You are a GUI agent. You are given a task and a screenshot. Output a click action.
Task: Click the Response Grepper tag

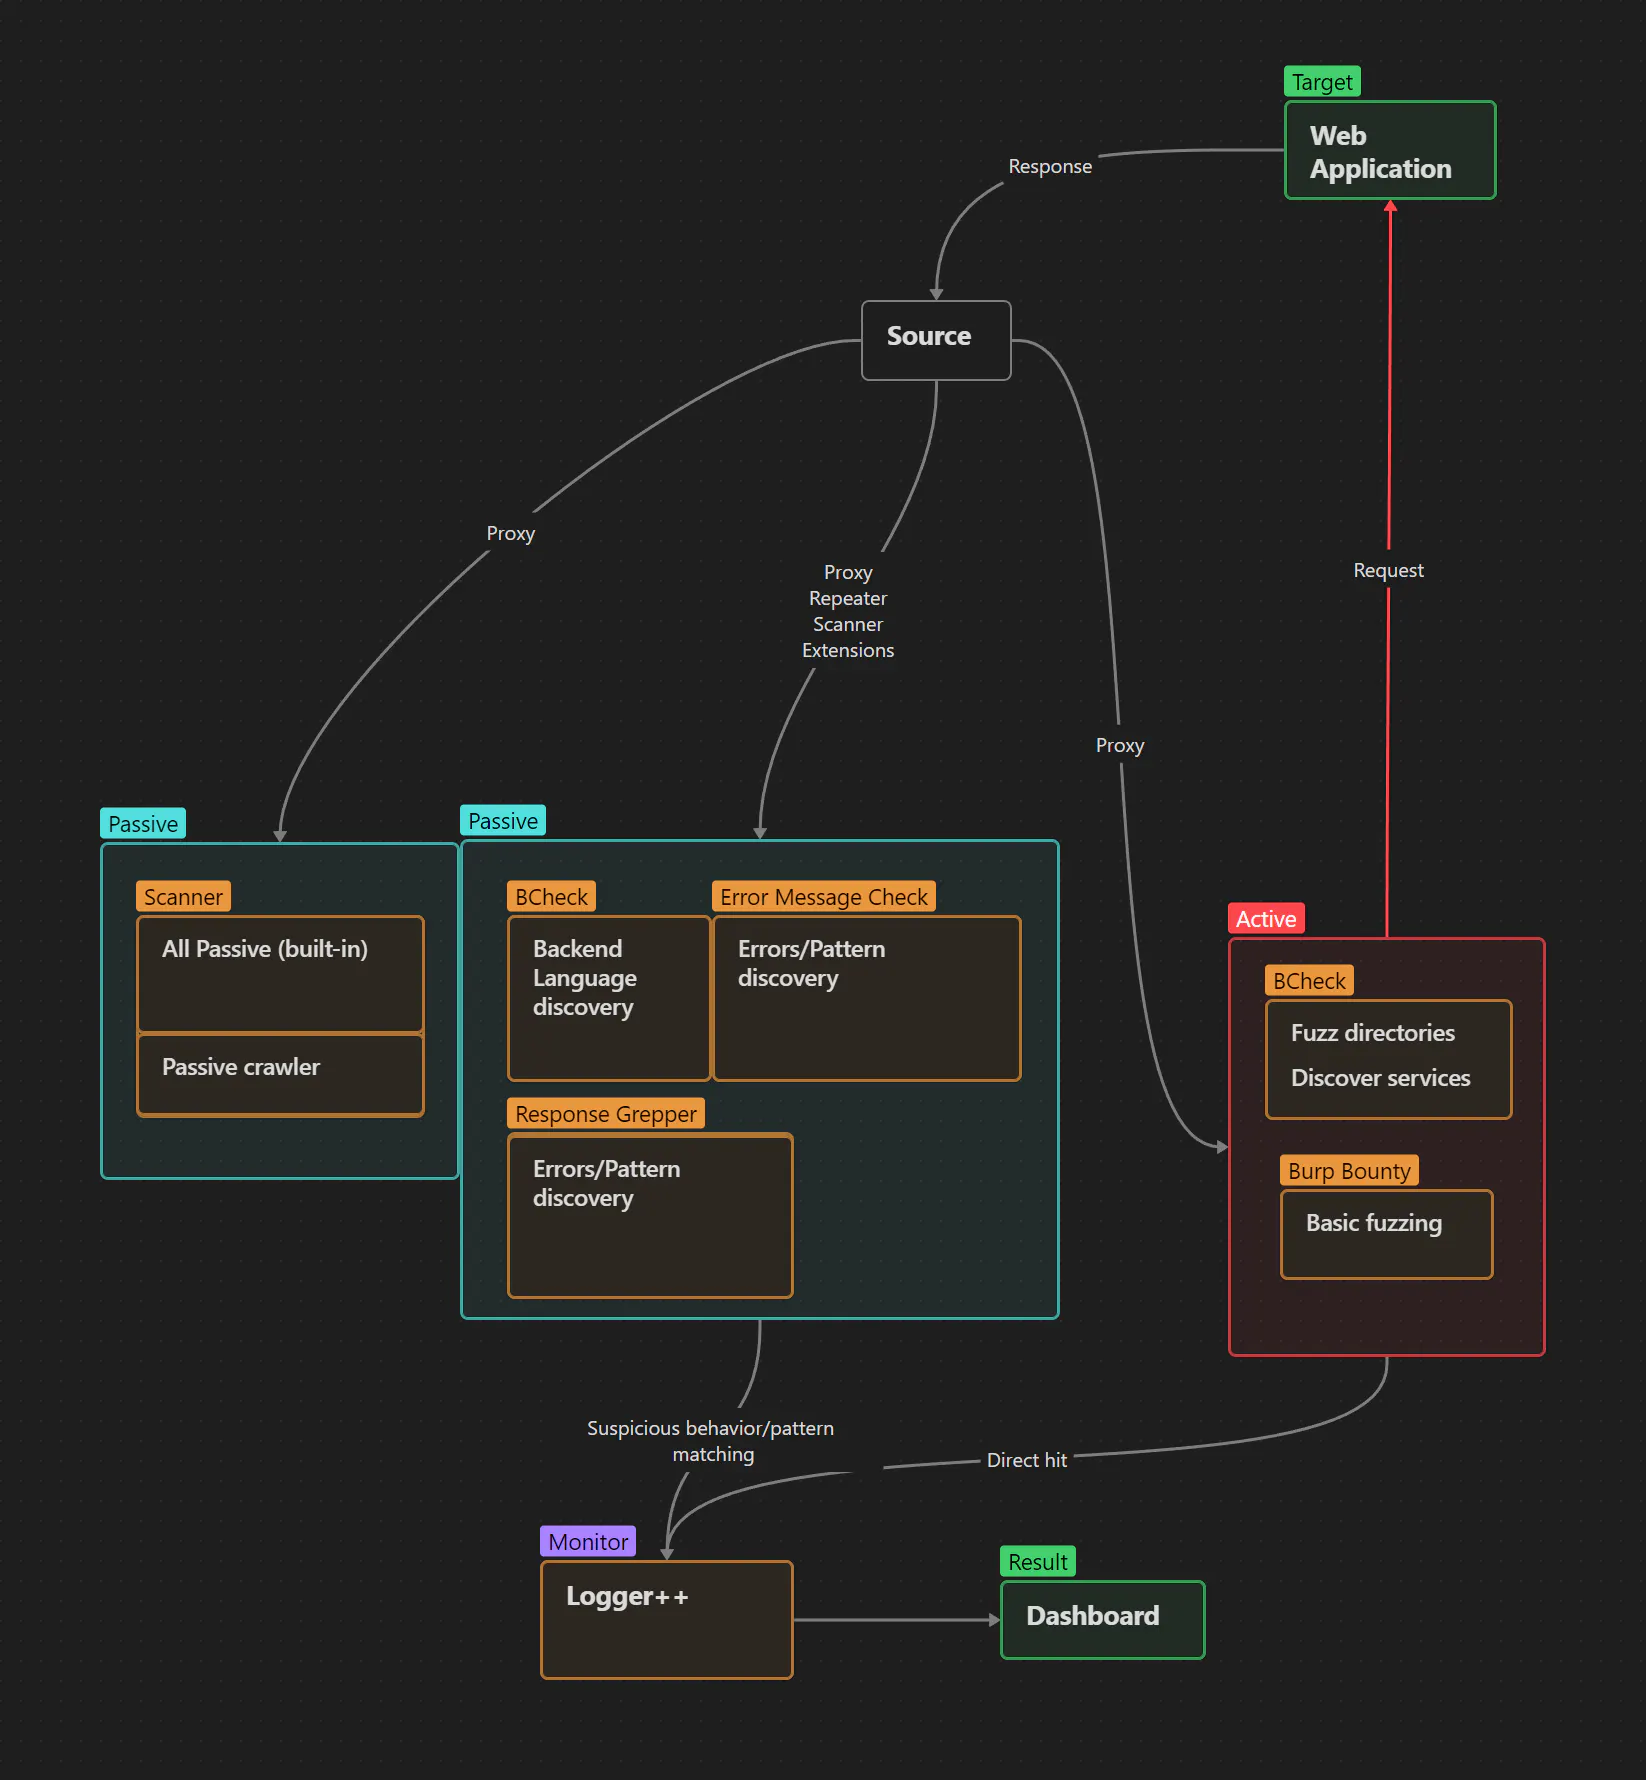[606, 1114]
